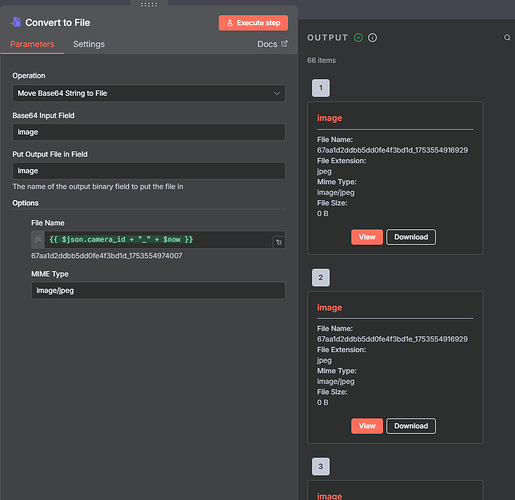Open the Operation dropdown
The image size is (515, 500).
(149, 93)
